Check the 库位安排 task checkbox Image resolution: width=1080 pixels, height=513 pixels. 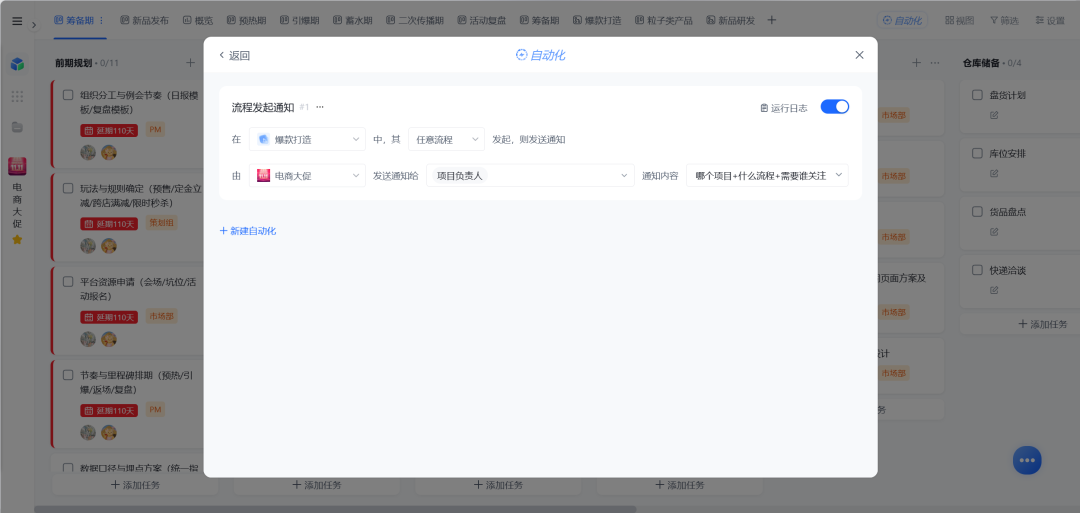point(977,154)
